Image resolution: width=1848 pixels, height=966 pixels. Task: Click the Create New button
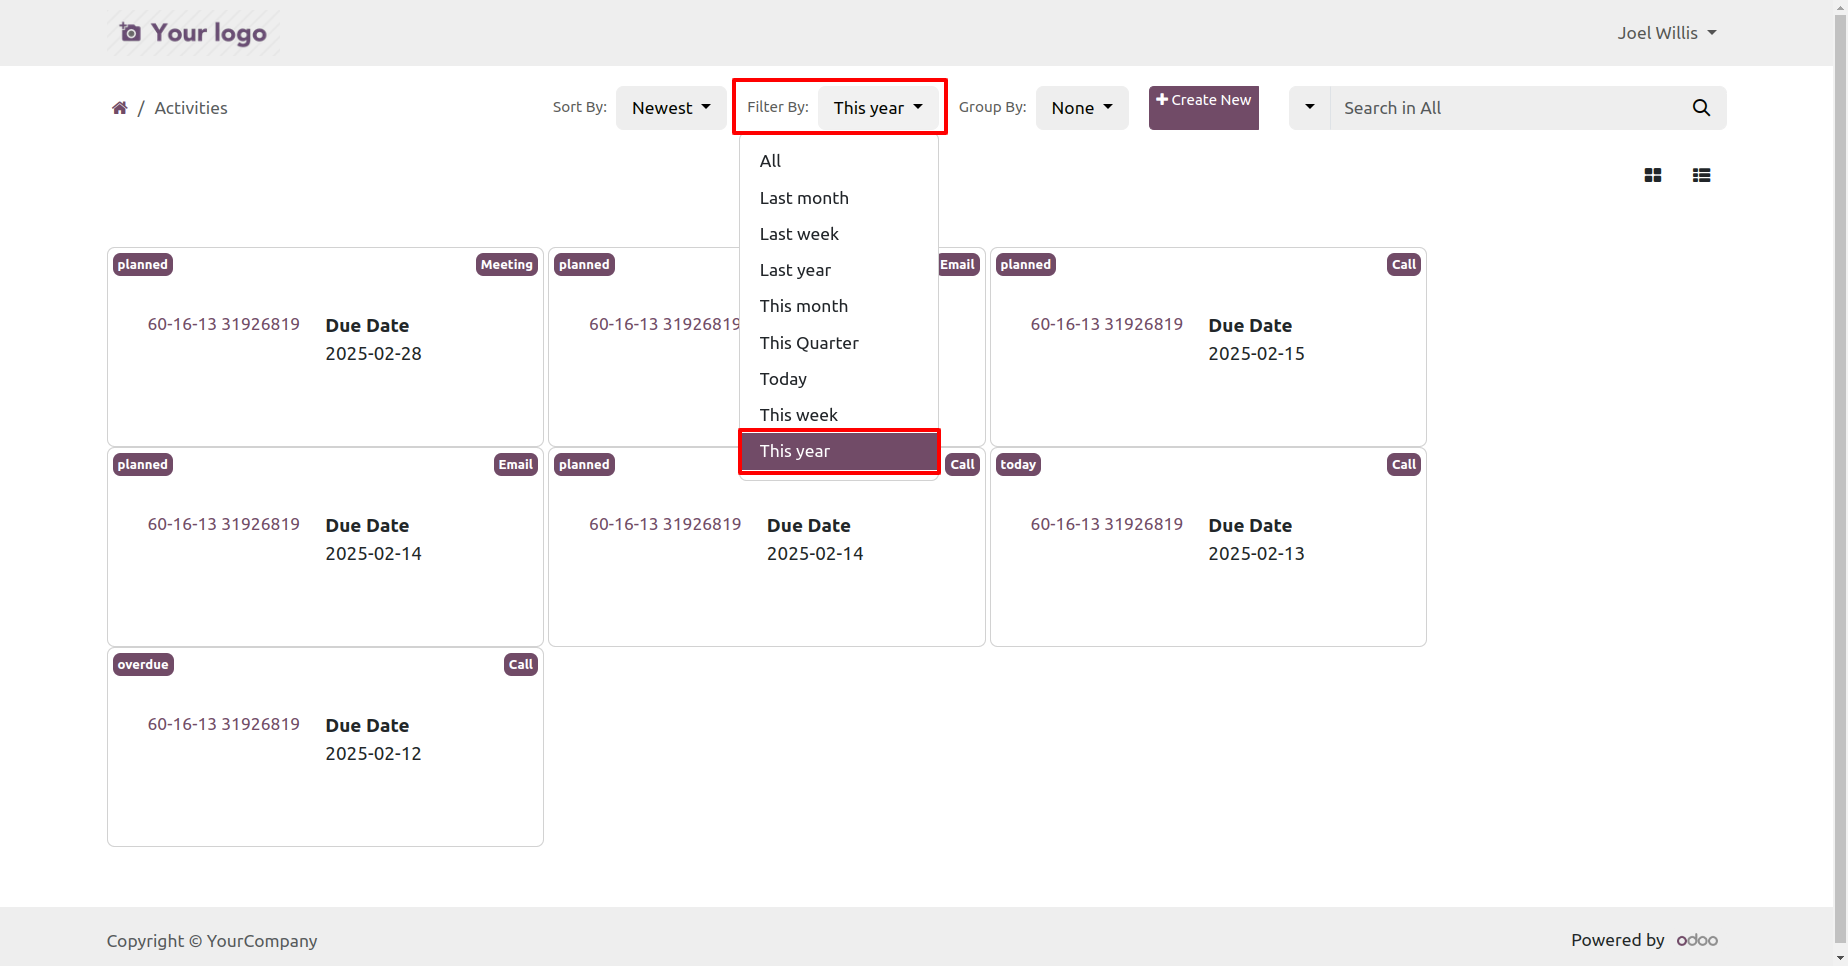tap(1204, 108)
